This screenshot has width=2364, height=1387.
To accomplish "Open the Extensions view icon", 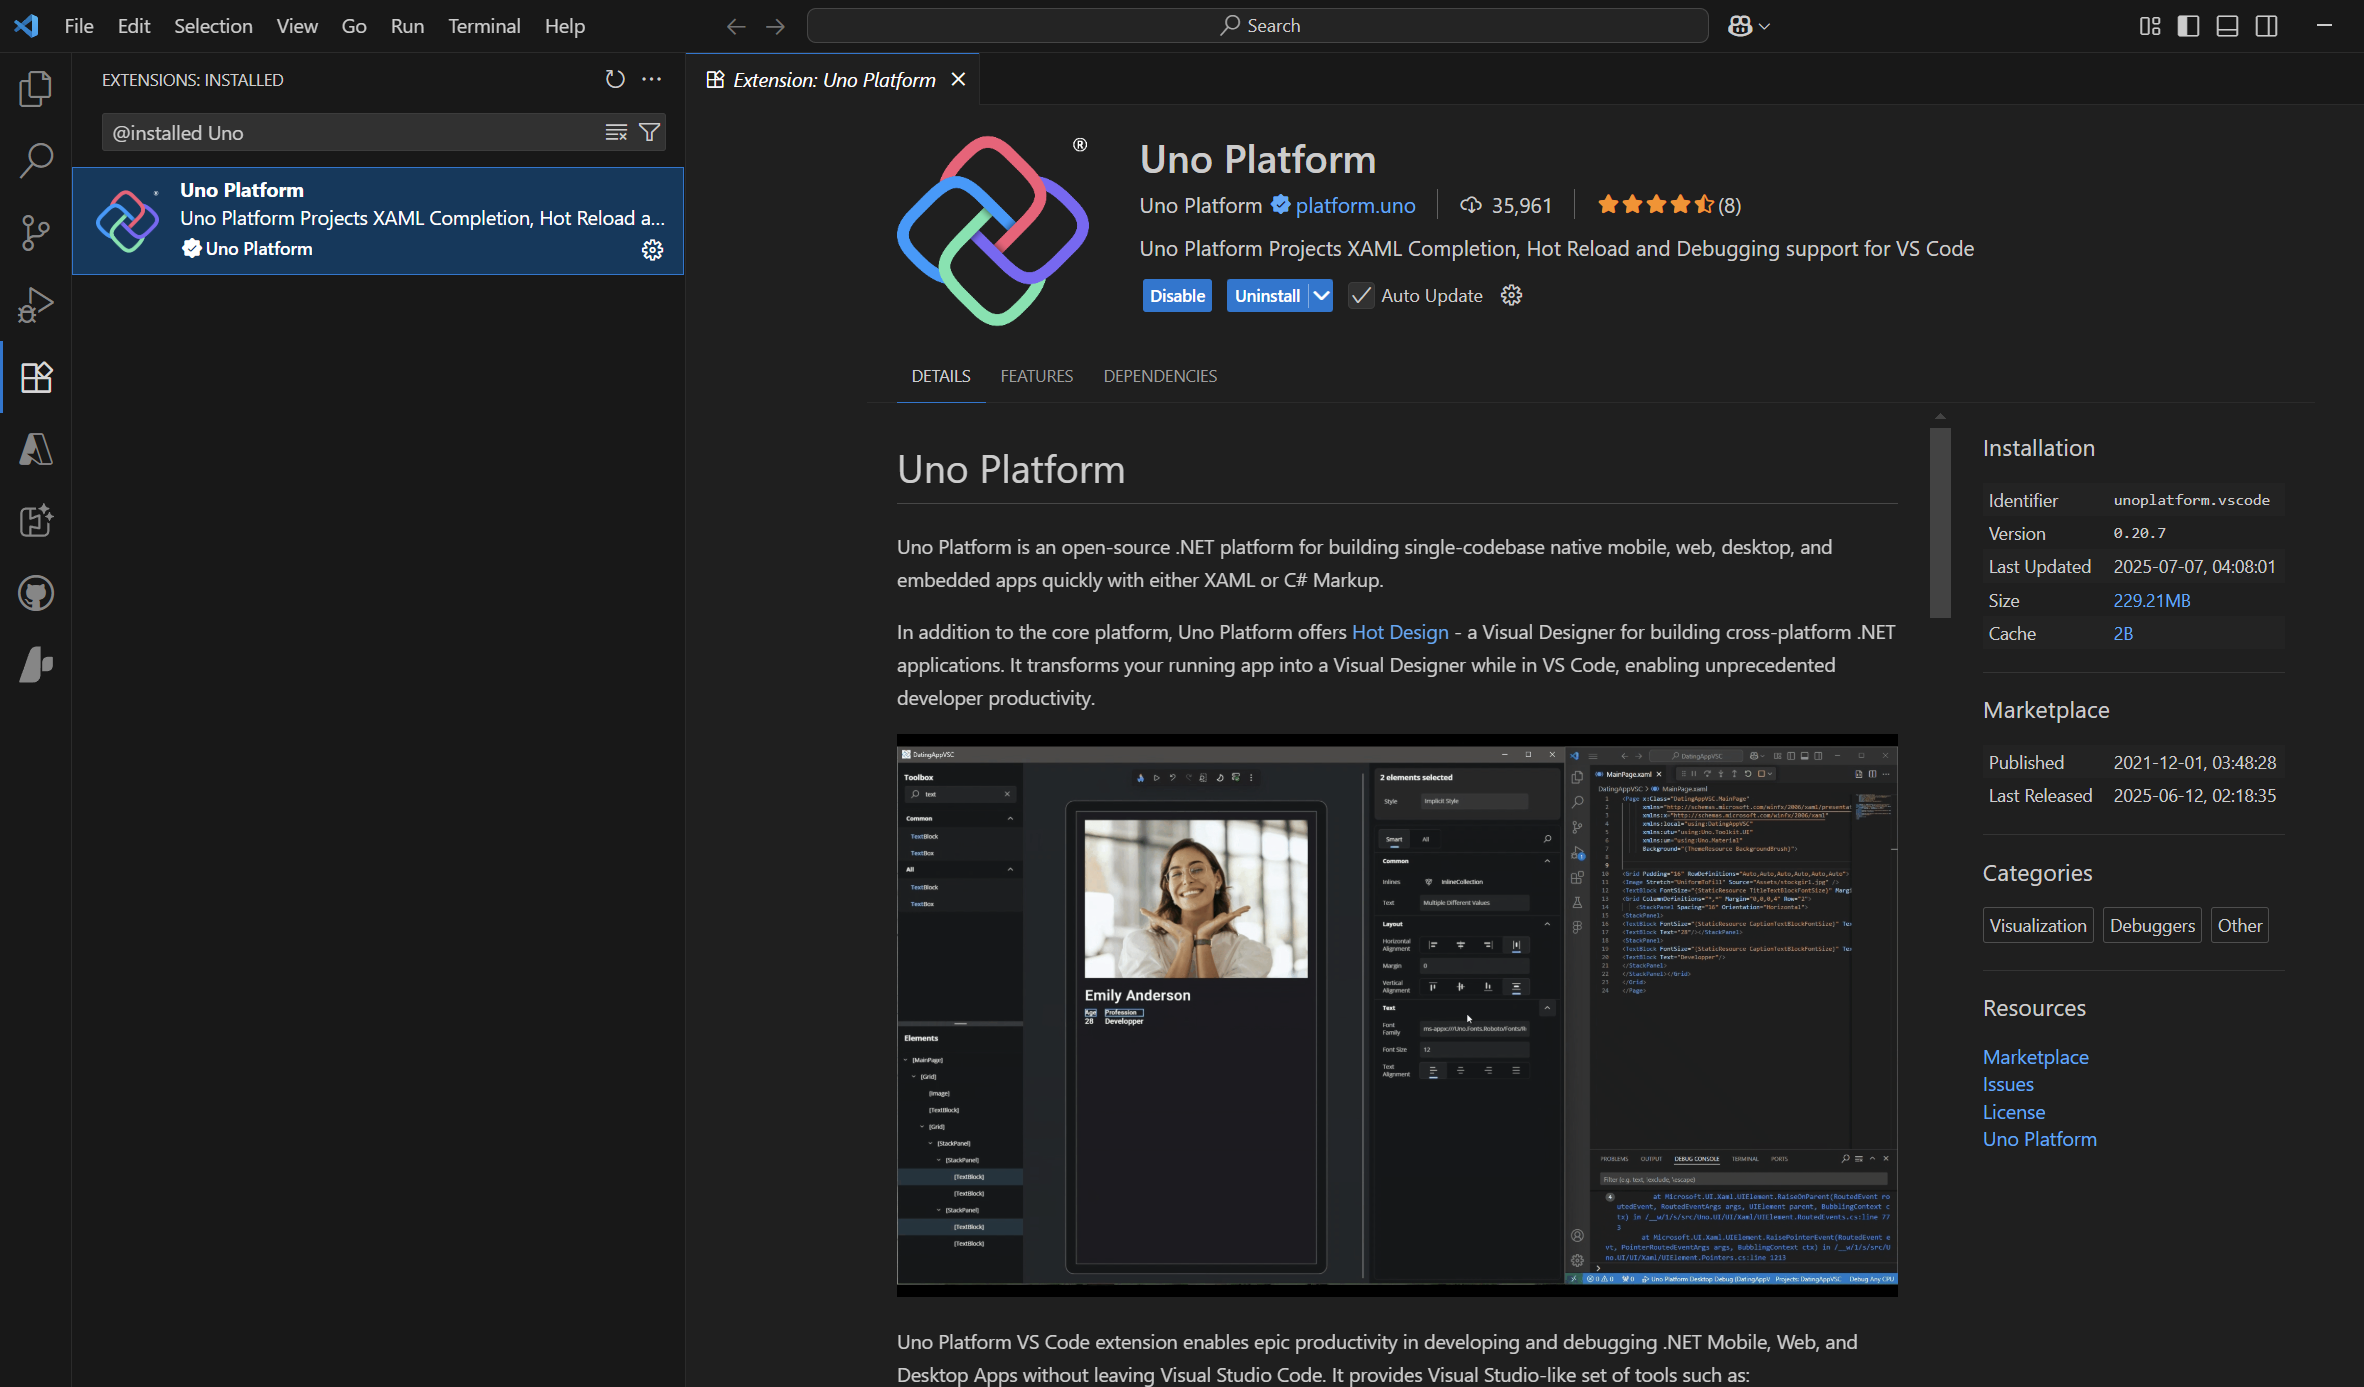I will point(36,377).
